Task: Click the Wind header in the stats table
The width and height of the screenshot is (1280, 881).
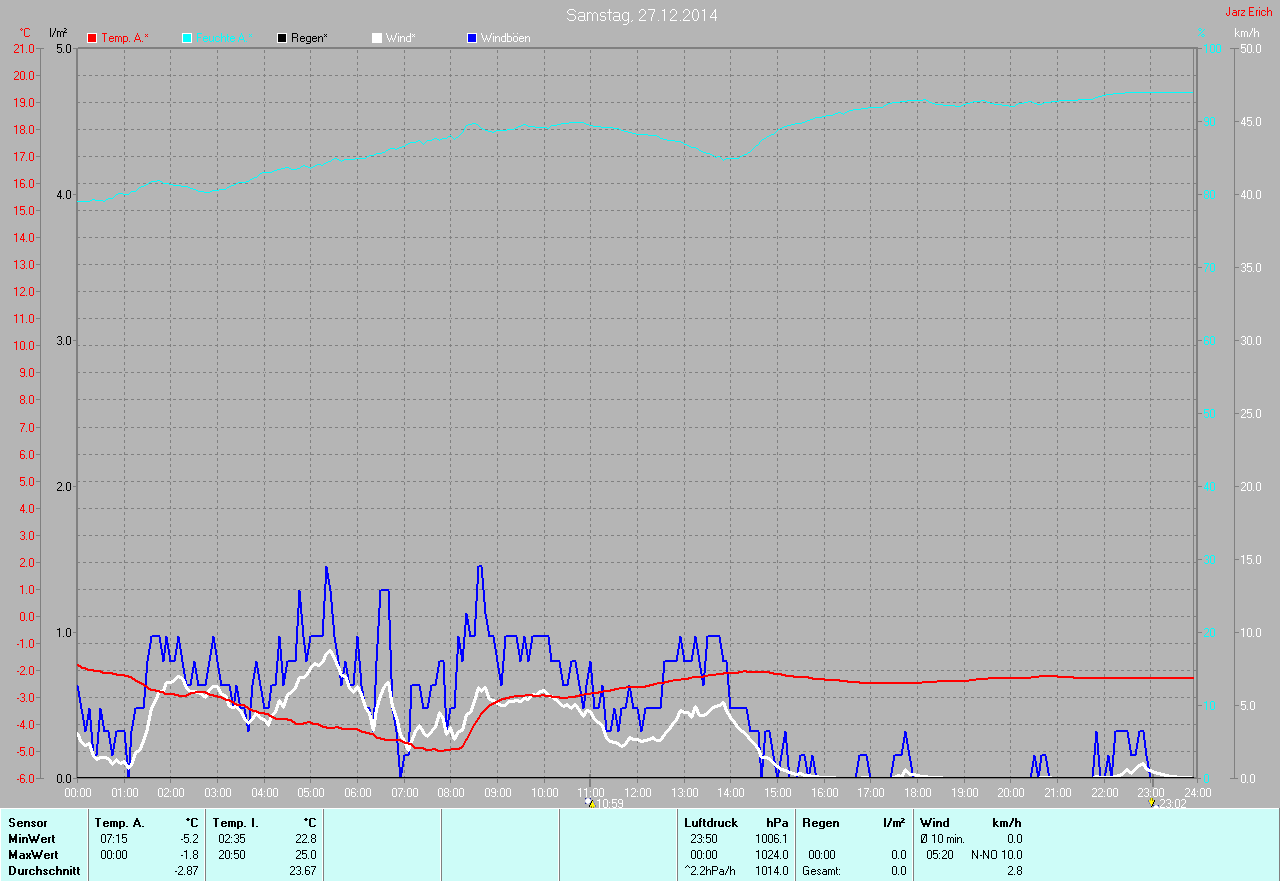Action: point(934,823)
